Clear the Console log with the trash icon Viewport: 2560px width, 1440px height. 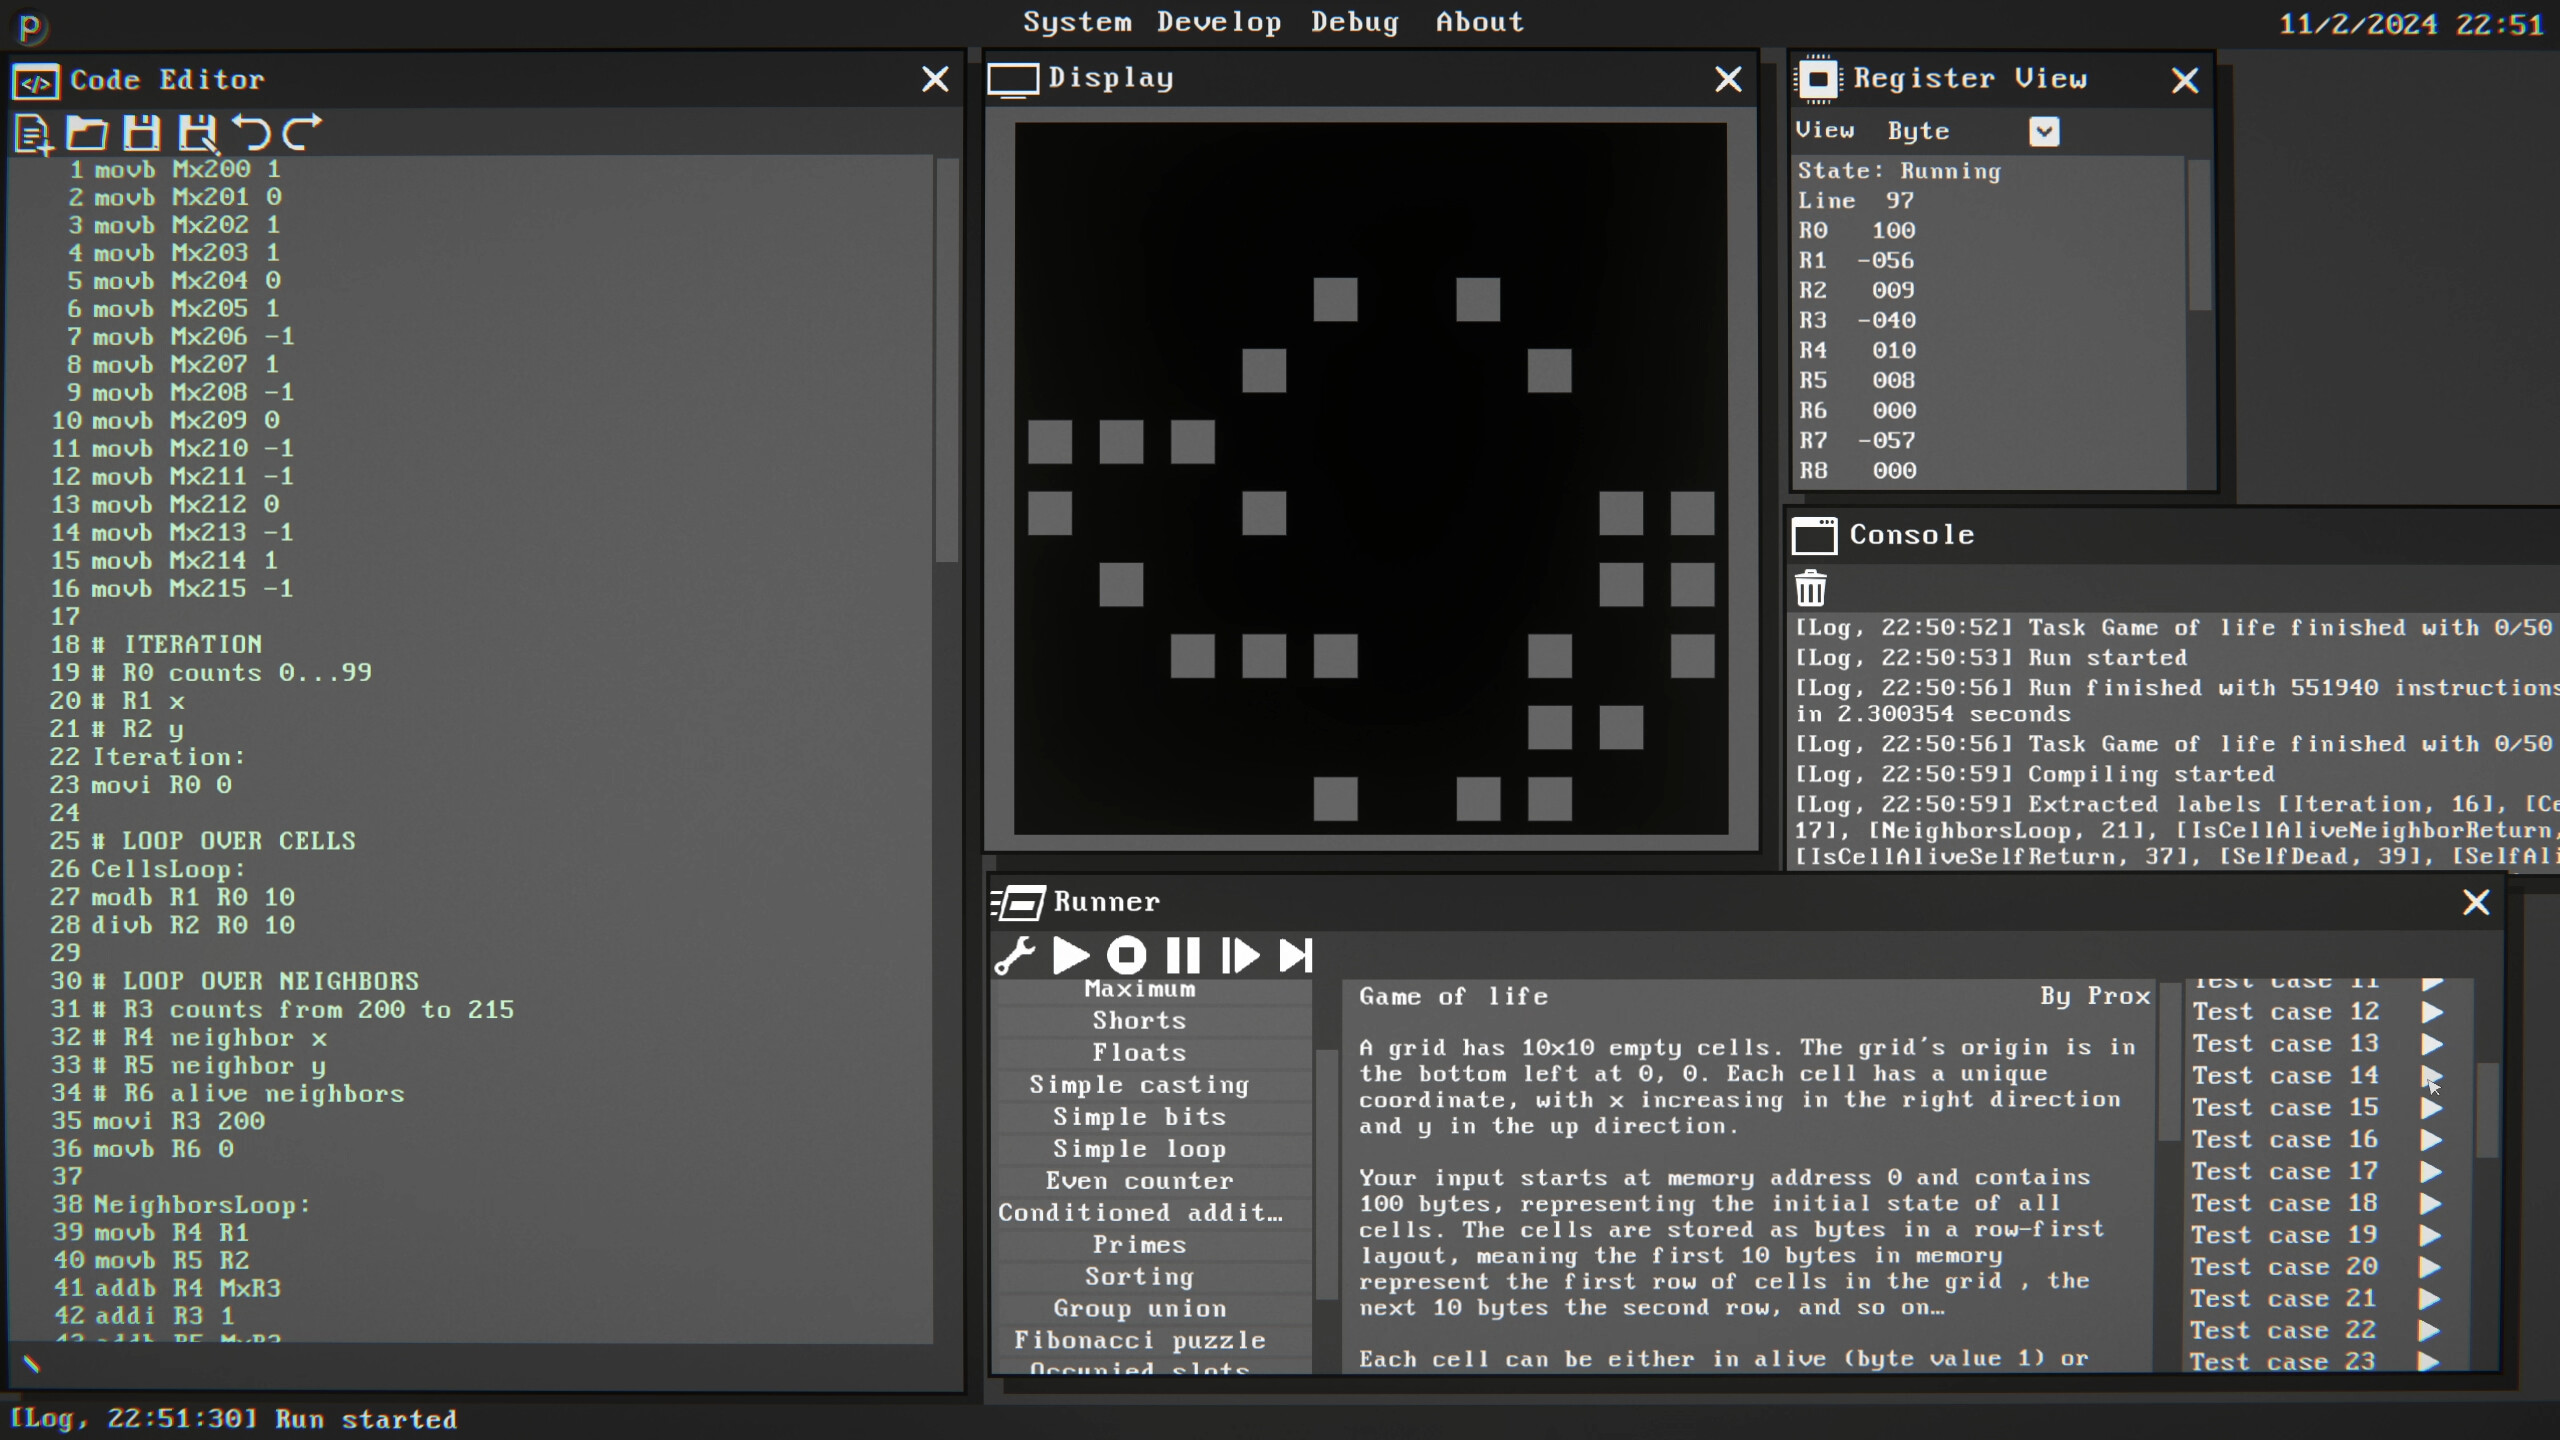tap(1812, 588)
